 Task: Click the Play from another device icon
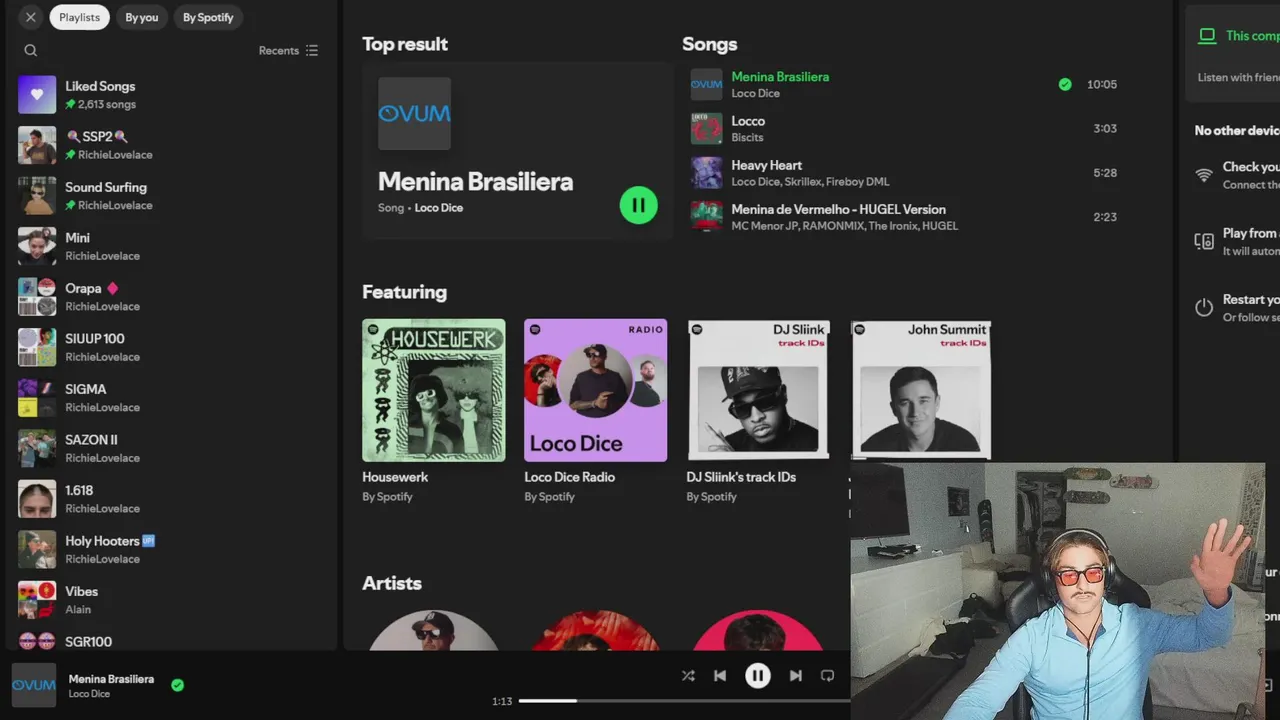point(1204,241)
